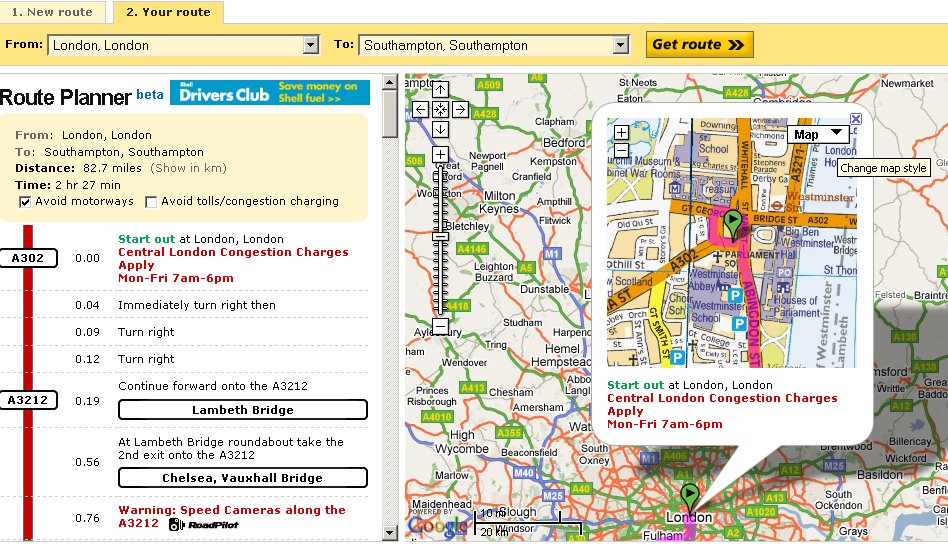Click the A3212 road sign badge

pyautogui.click(x=28, y=400)
